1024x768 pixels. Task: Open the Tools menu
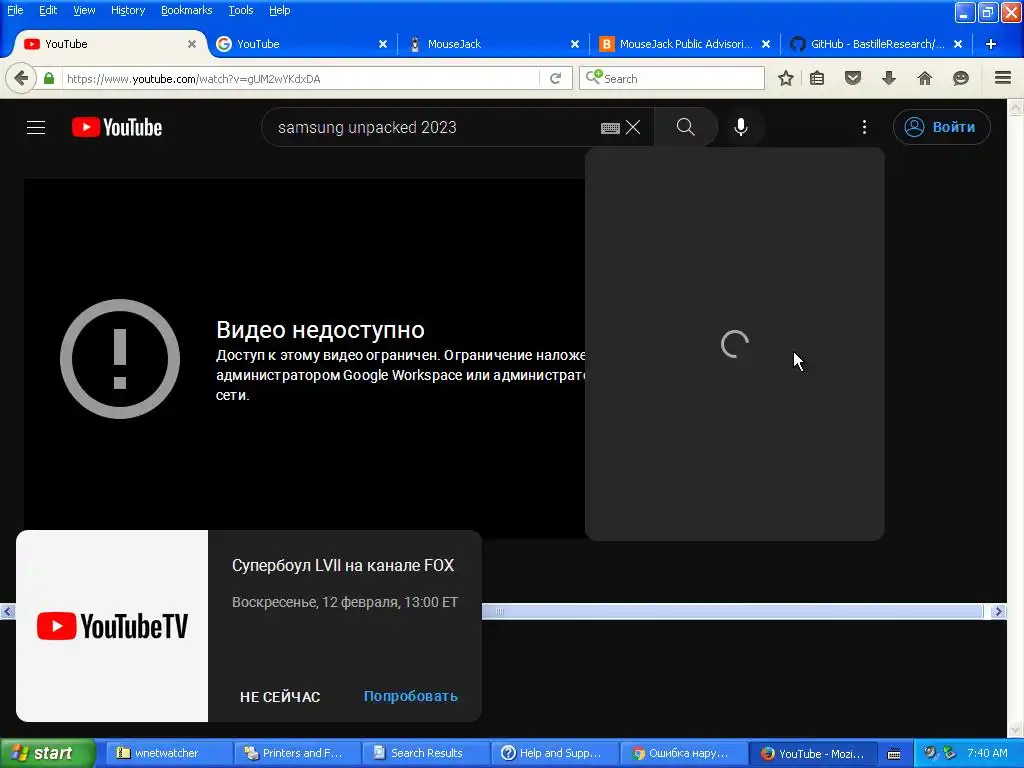pos(240,10)
